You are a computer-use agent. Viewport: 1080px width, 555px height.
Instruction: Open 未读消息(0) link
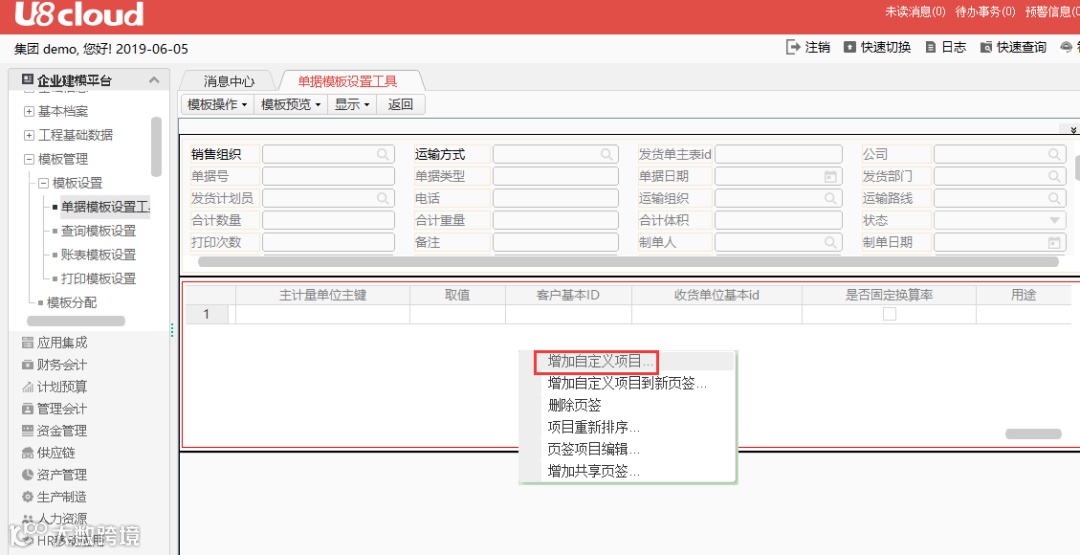pyautogui.click(x=915, y=12)
